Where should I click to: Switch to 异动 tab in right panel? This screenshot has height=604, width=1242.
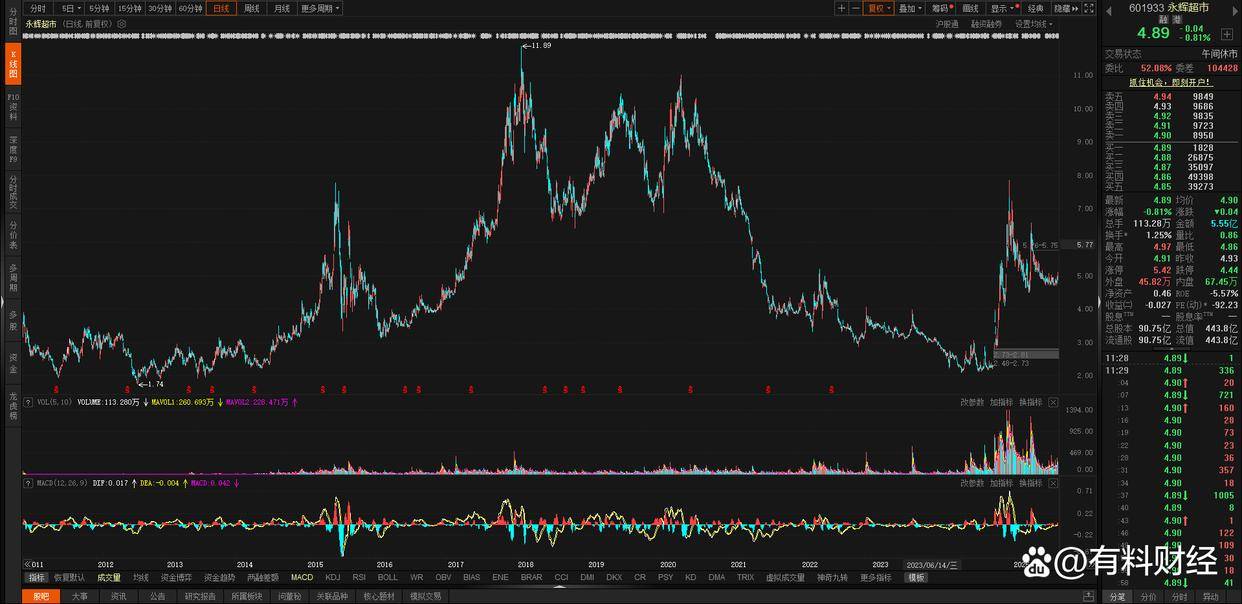1211,597
